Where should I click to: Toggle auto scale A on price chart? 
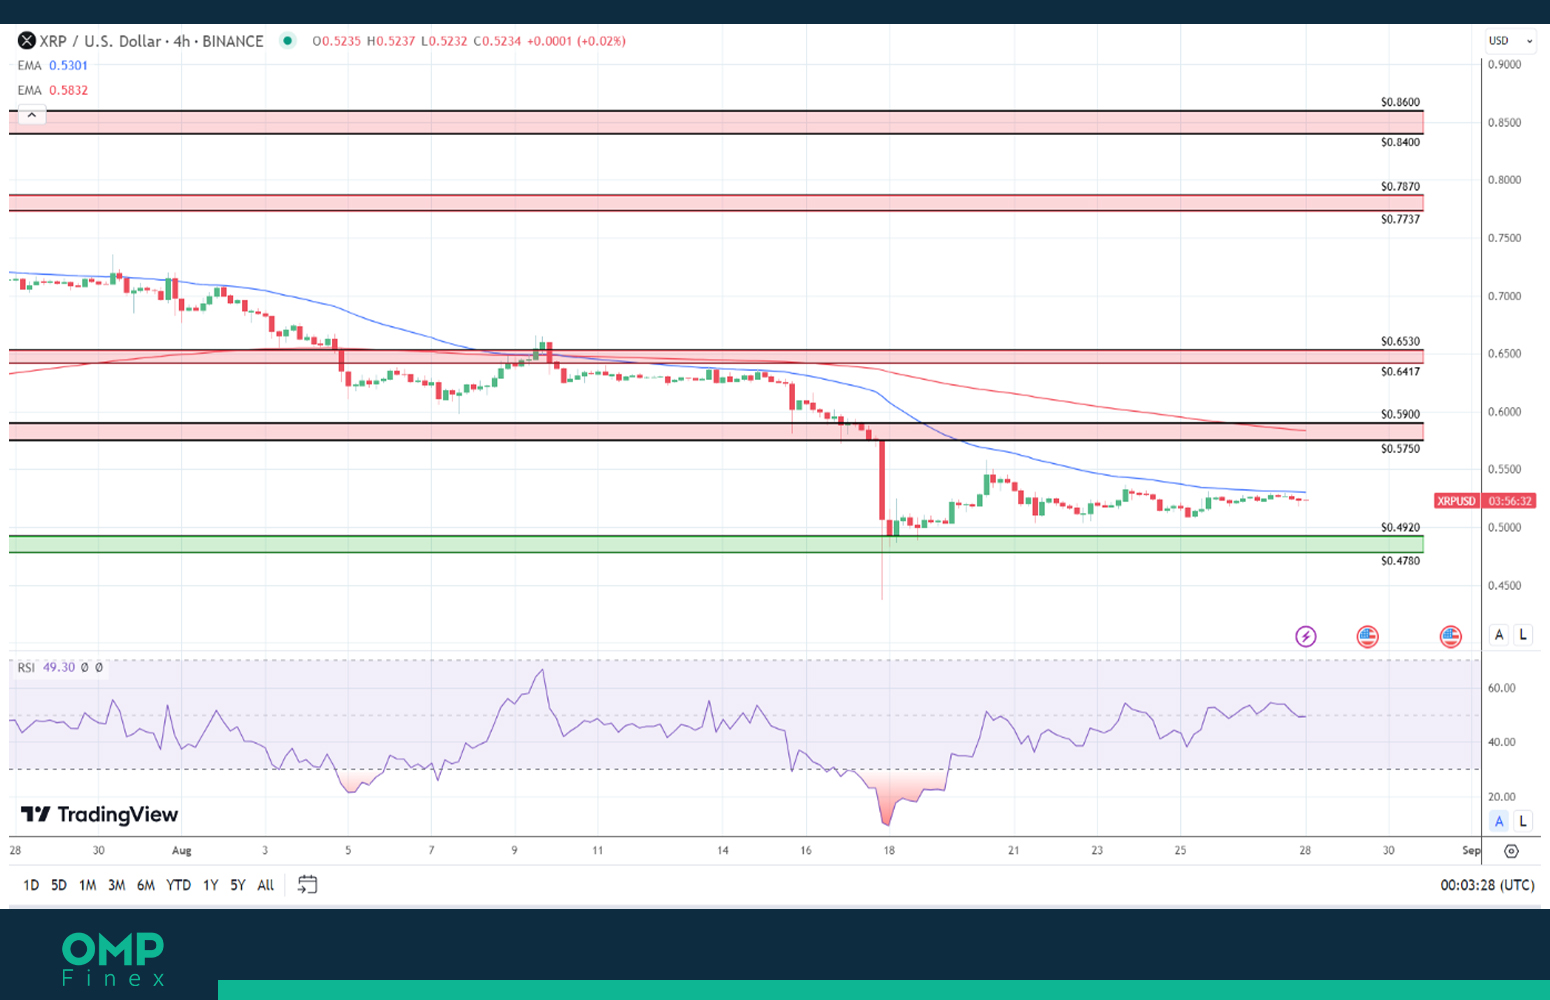coord(1498,634)
